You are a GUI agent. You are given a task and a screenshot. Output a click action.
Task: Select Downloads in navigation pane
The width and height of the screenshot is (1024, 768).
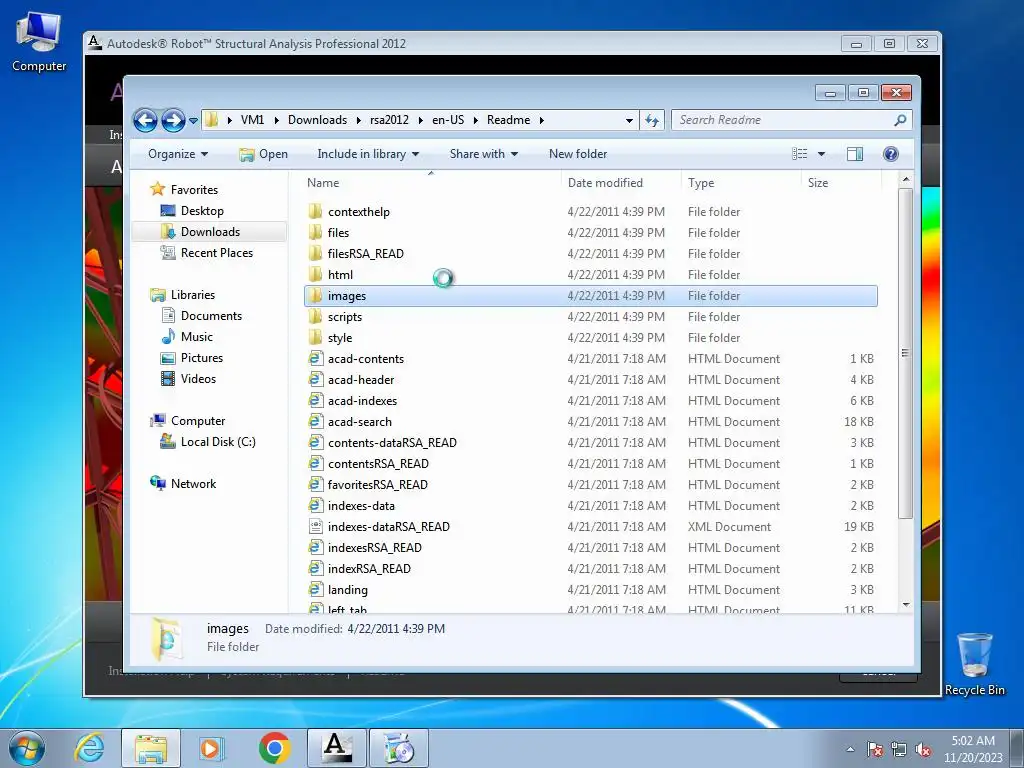pos(210,232)
